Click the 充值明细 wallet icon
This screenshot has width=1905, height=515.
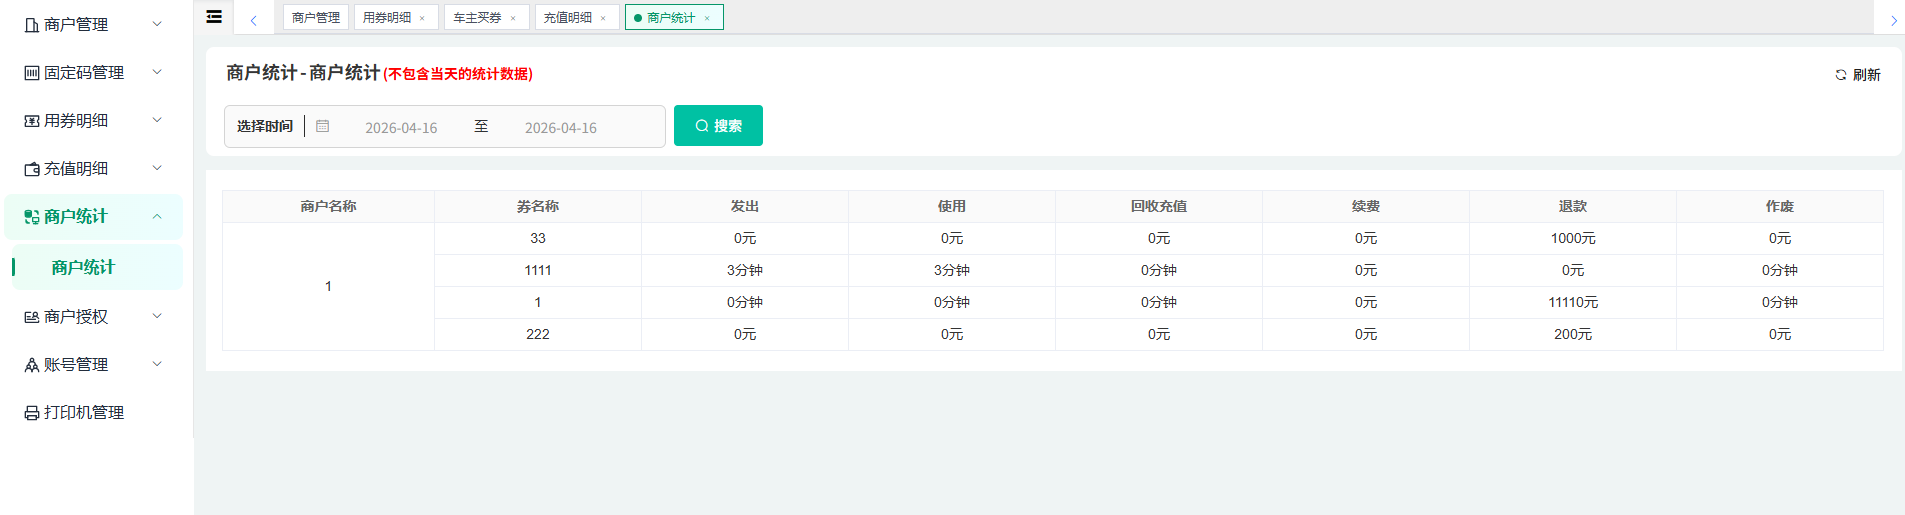(x=32, y=169)
